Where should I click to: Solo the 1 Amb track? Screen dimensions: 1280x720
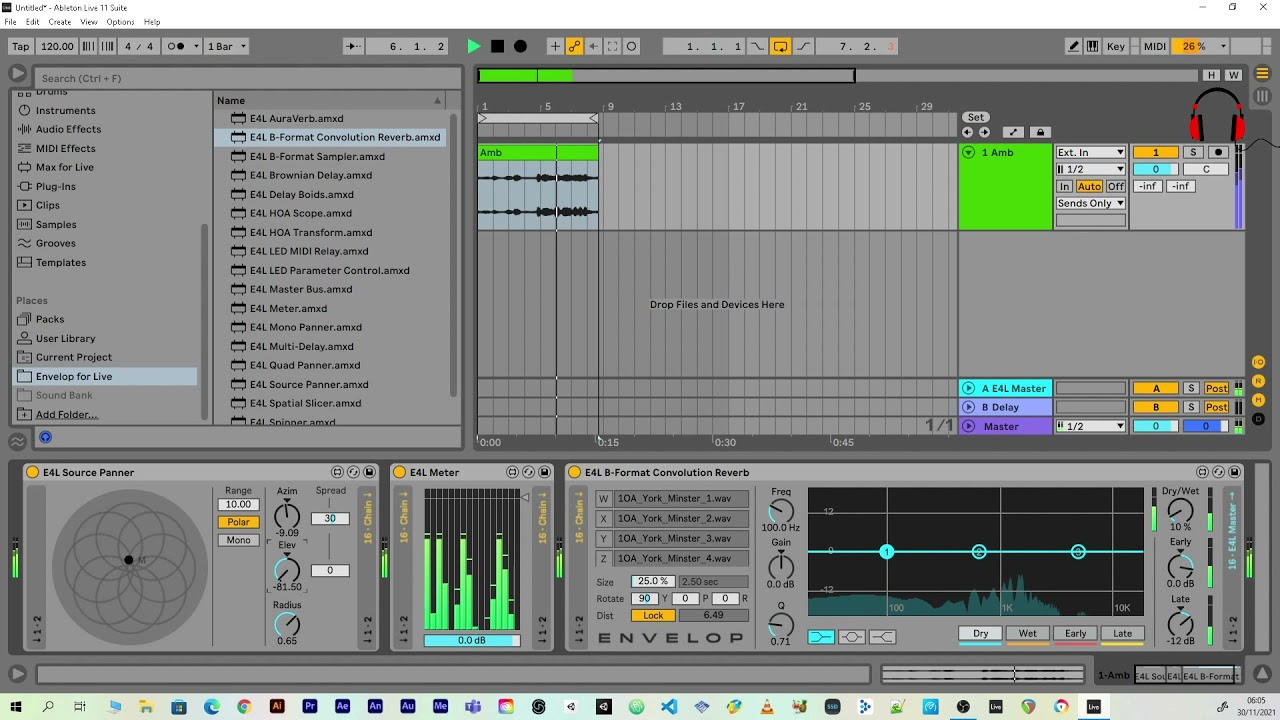coord(1193,152)
